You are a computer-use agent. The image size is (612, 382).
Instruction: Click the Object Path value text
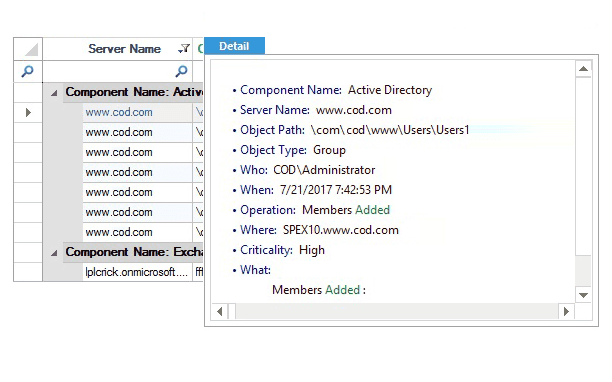coord(390,130)
